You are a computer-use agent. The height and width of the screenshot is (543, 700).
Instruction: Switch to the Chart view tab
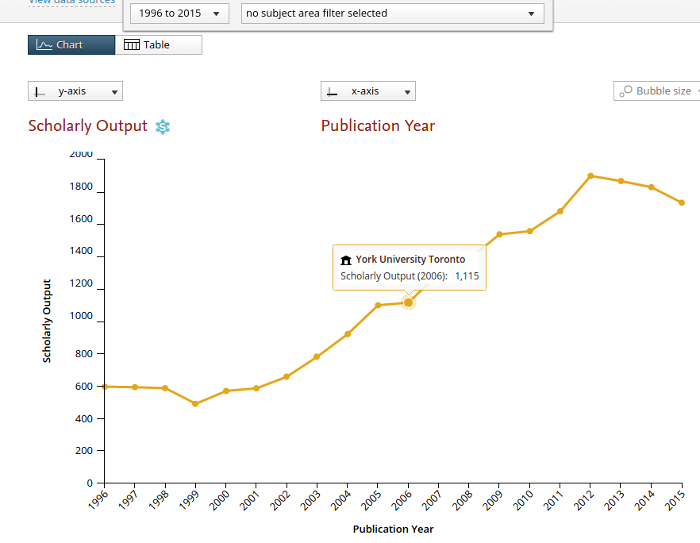click(71, 45)
